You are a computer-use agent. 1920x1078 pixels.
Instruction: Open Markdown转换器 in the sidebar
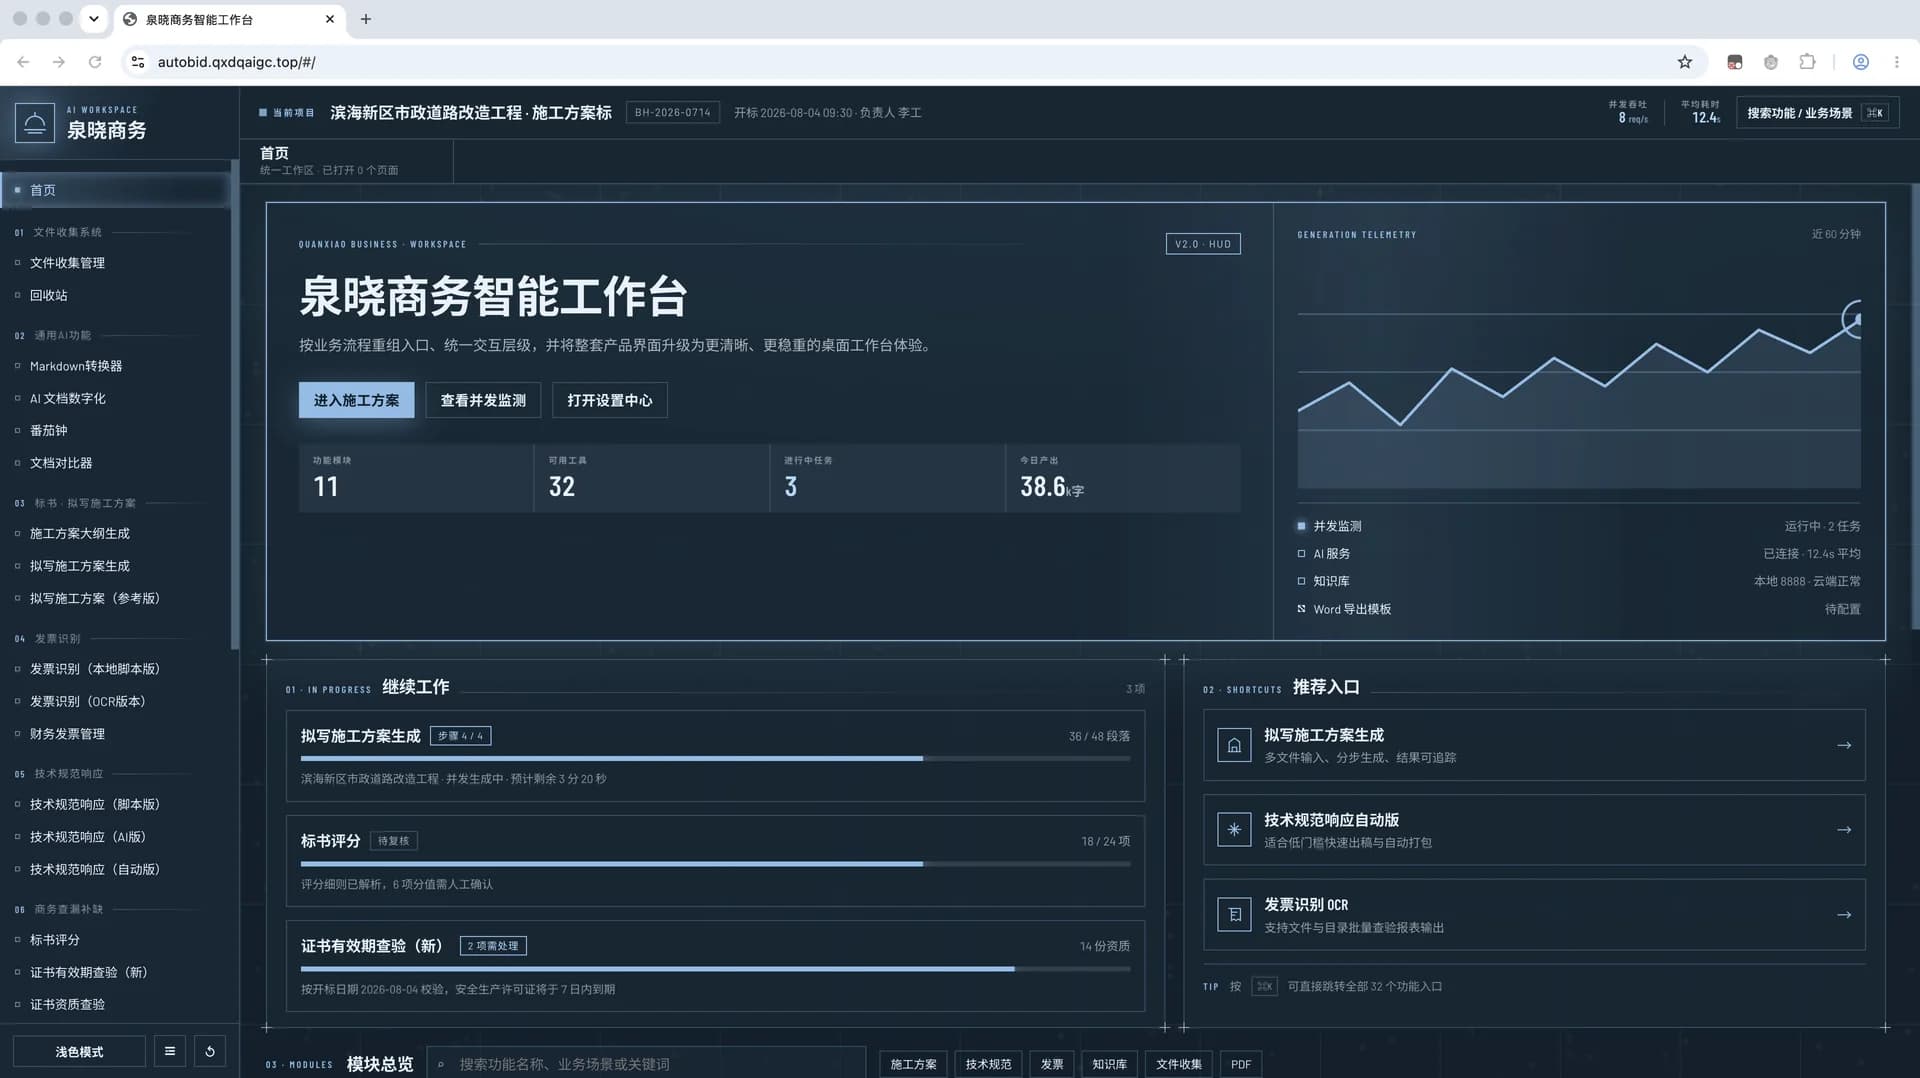click(x=76, y=366)
